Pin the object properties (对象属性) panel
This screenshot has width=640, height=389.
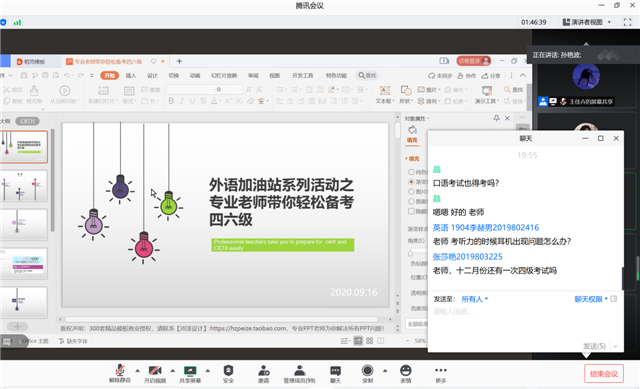click(x=496, y=118)
